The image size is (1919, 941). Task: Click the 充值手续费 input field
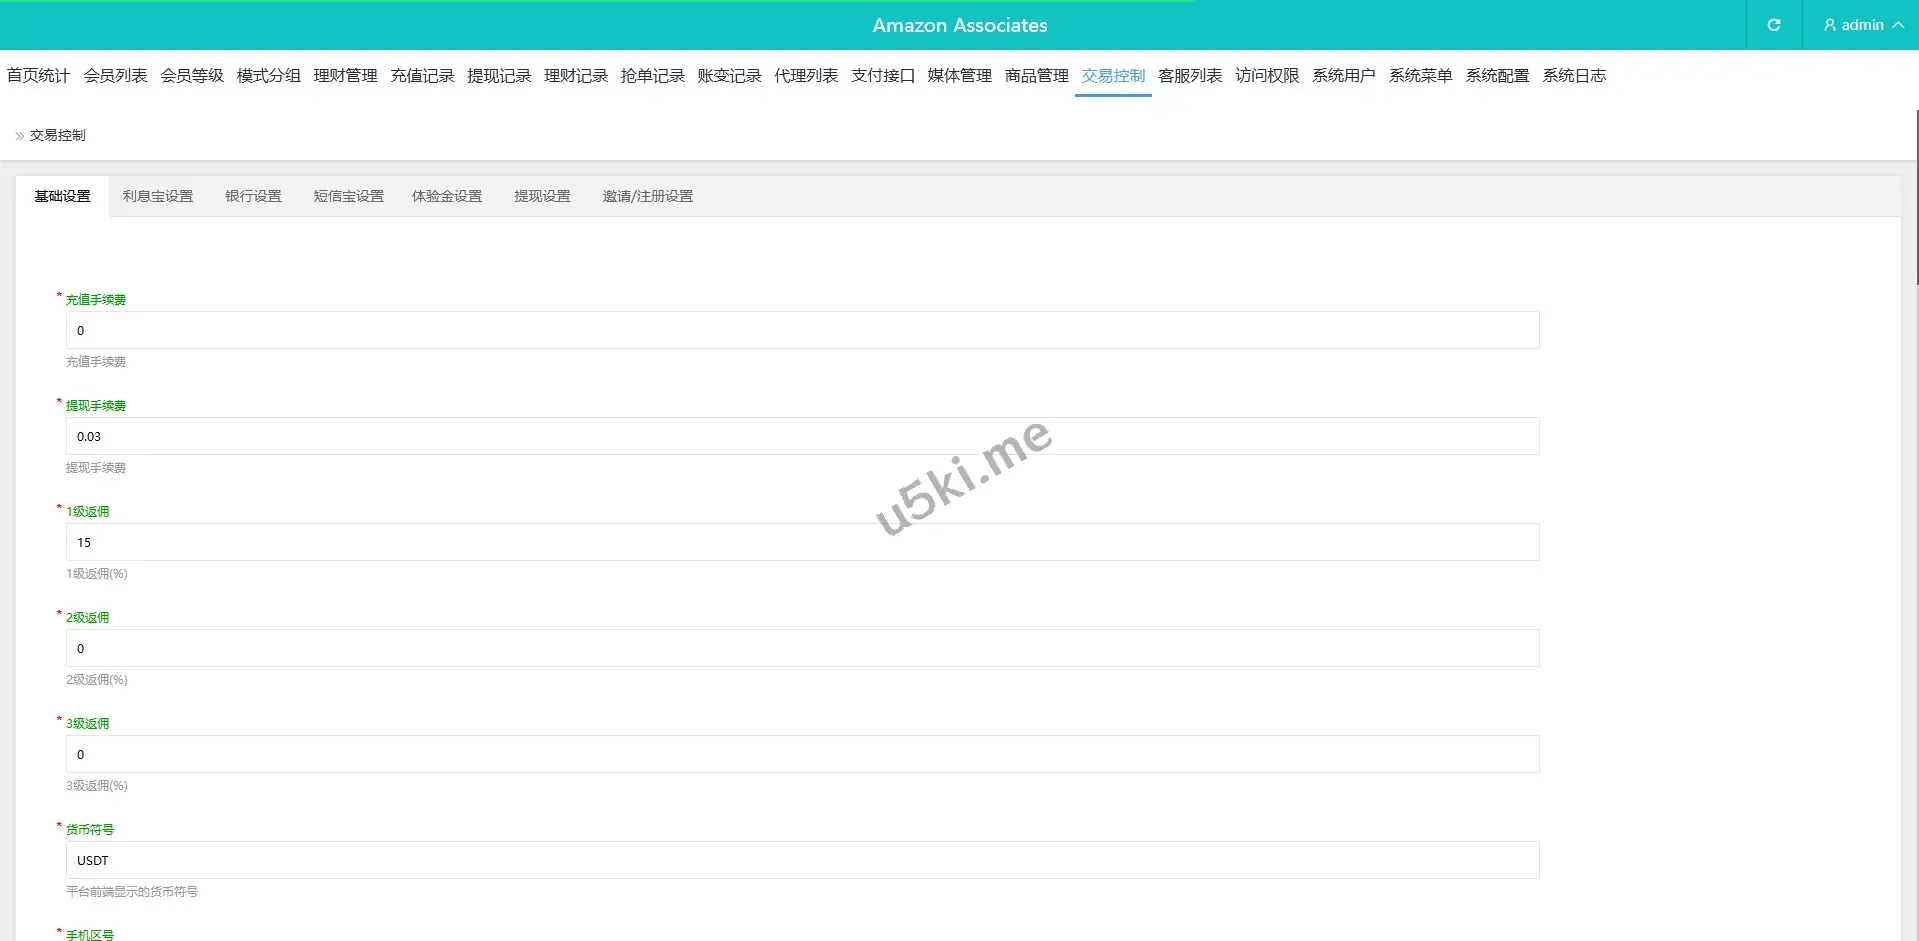tap(802, 331)
